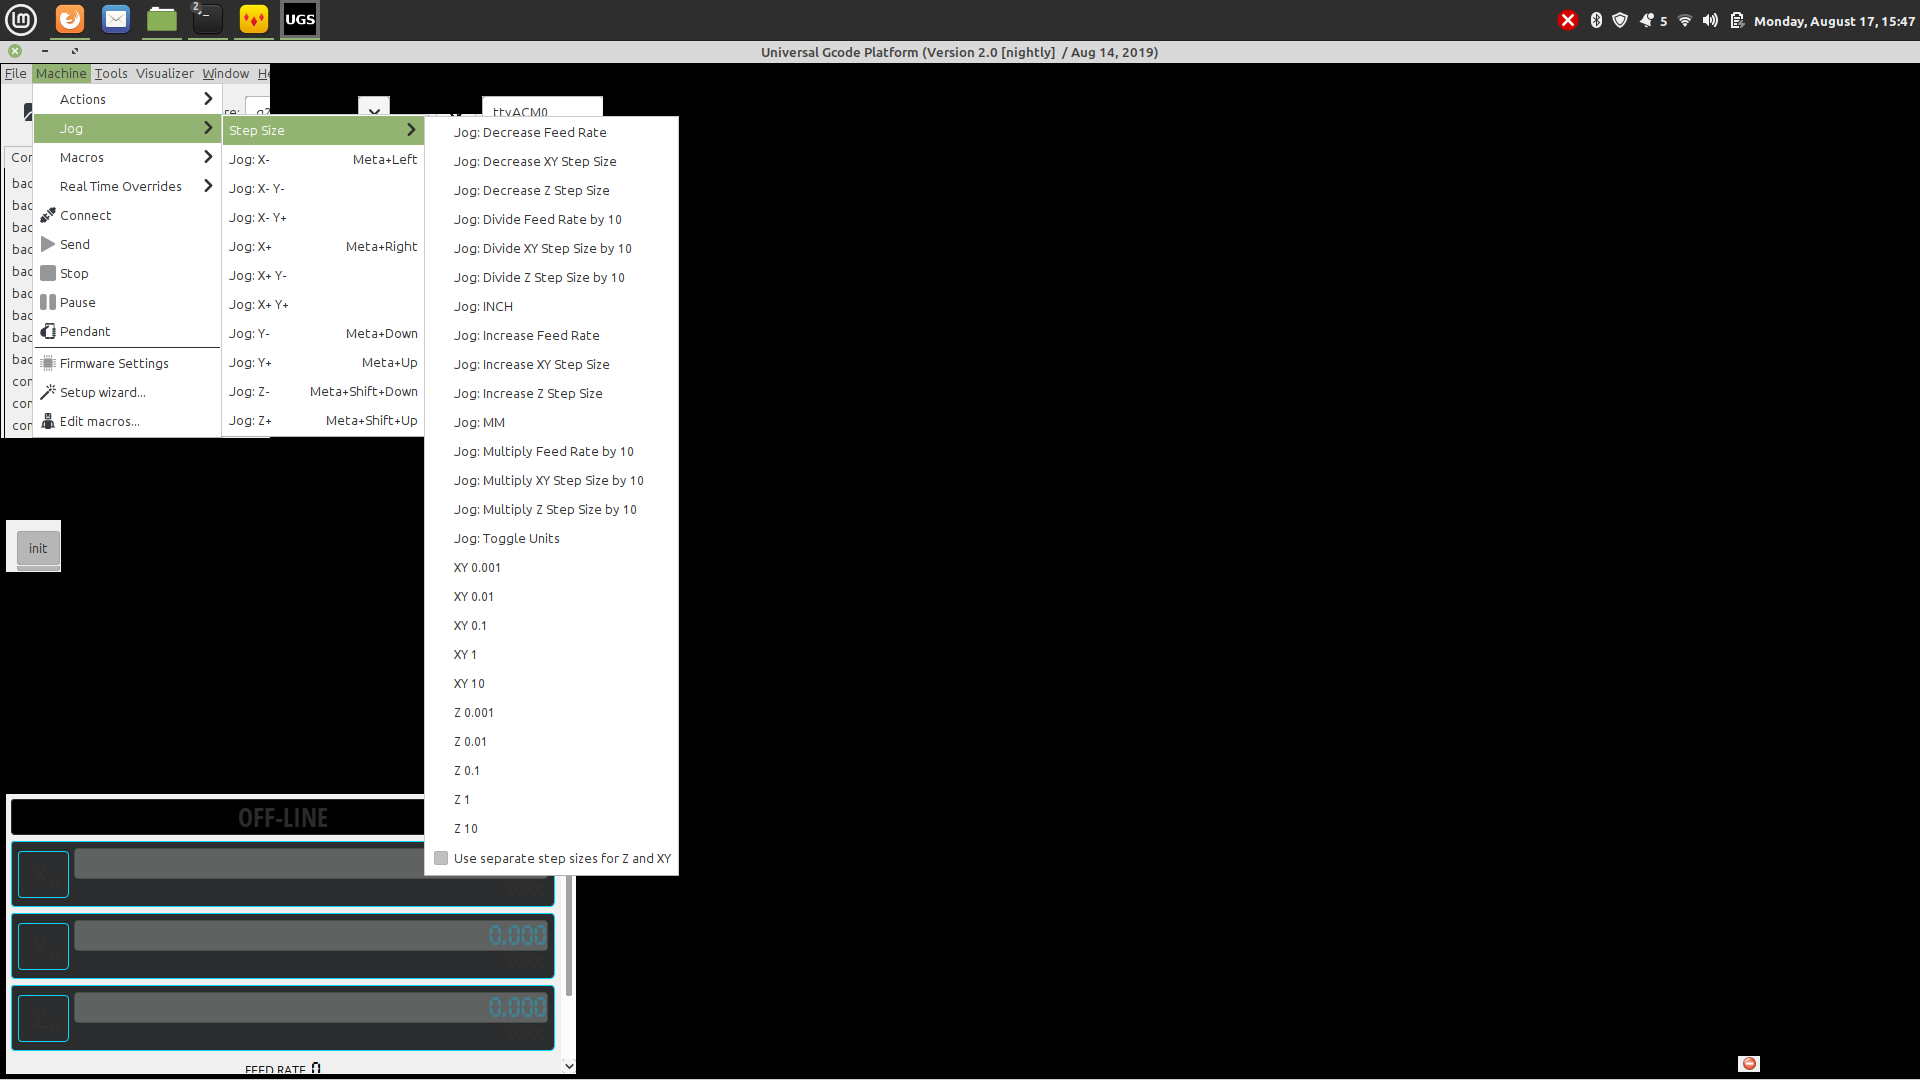Select the UGS taskbar window button
1920x1080 pixels.
(x=300, y=19)
